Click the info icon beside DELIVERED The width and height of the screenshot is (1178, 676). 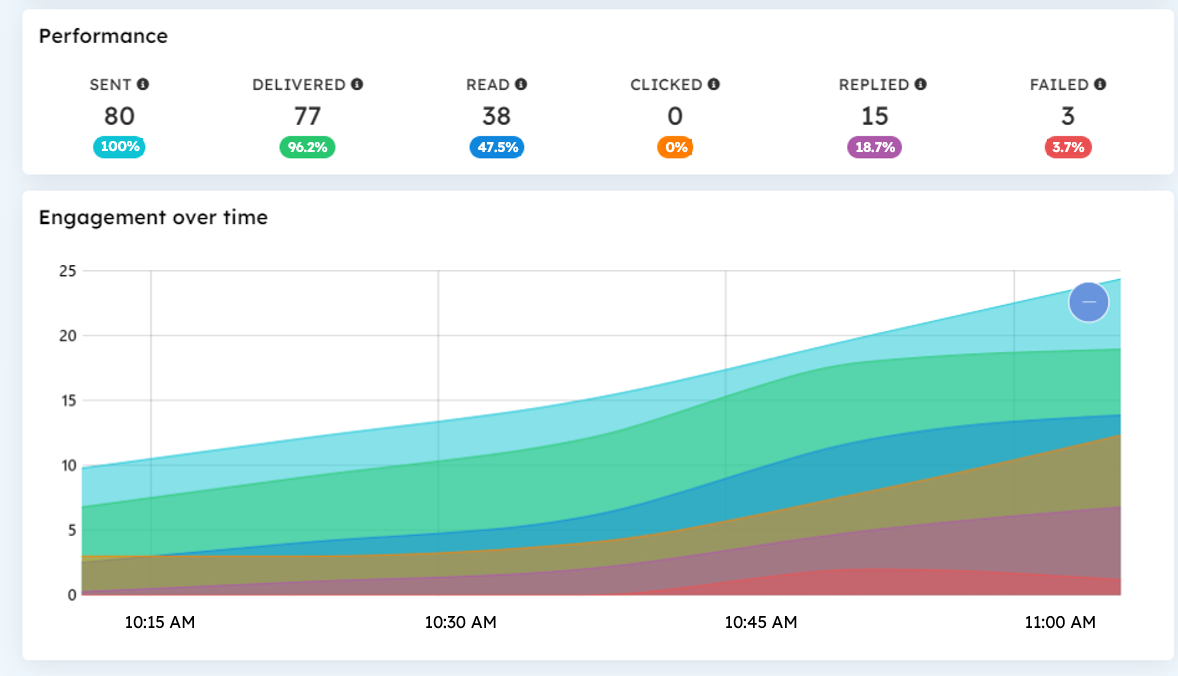click(x=357, y=85)
